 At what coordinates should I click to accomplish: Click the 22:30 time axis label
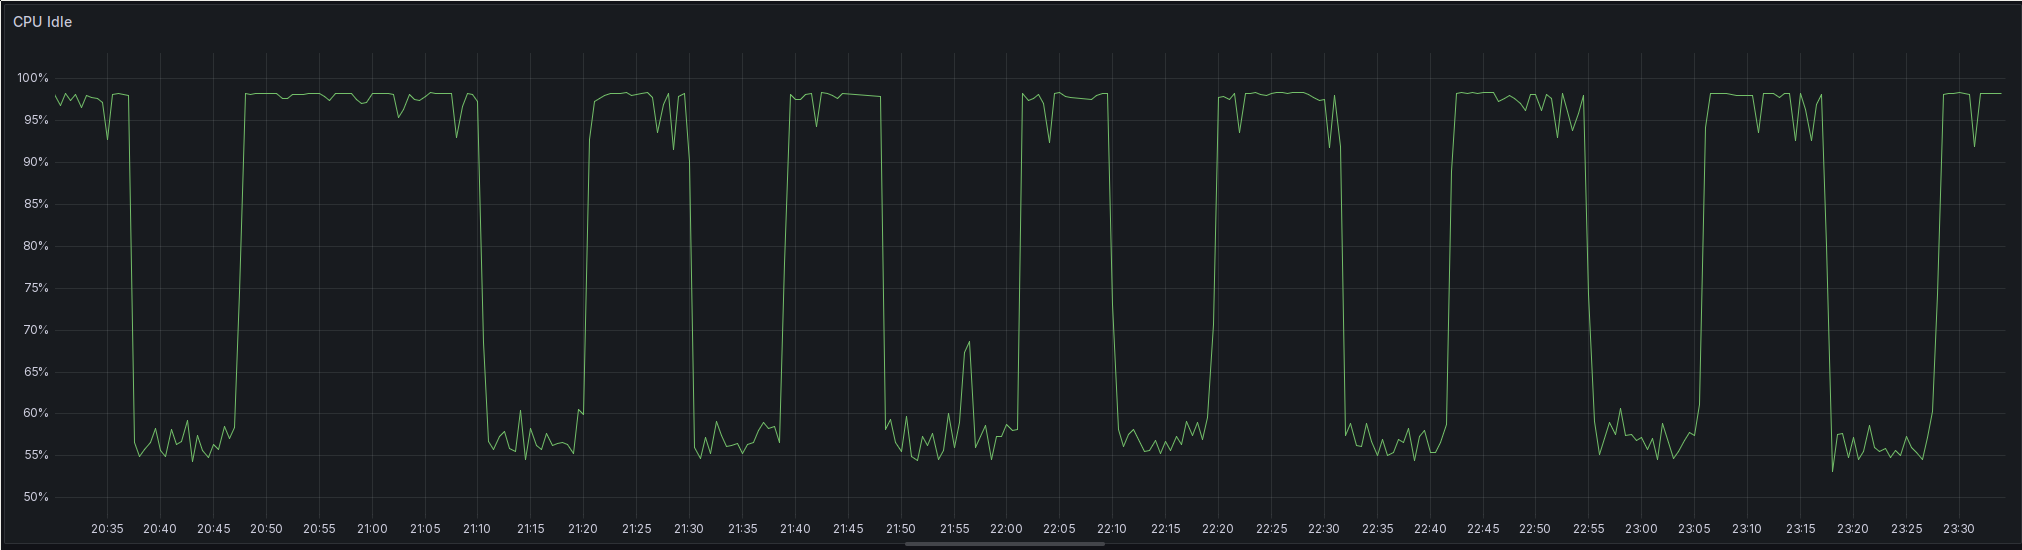(x=1324, y=529)
